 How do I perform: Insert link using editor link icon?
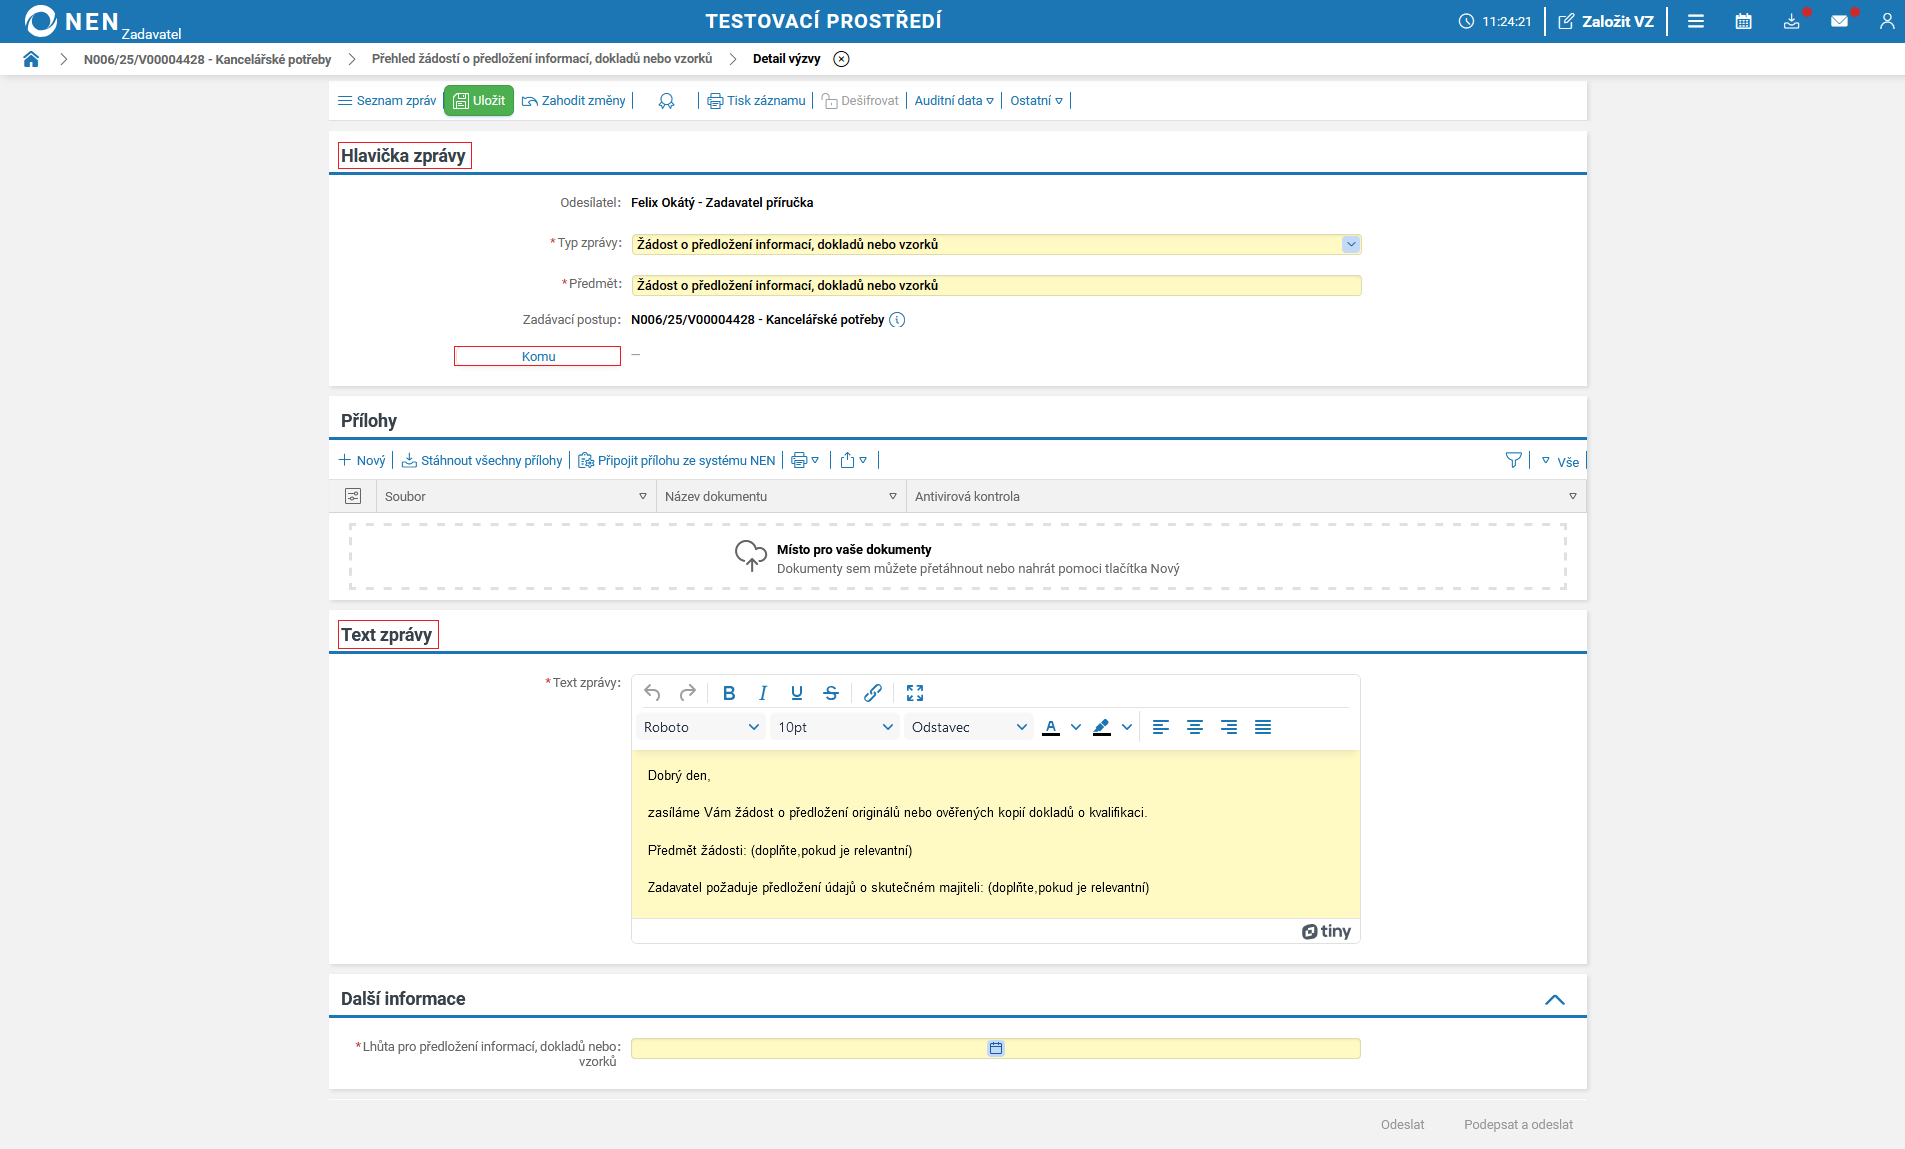point(873,693)
